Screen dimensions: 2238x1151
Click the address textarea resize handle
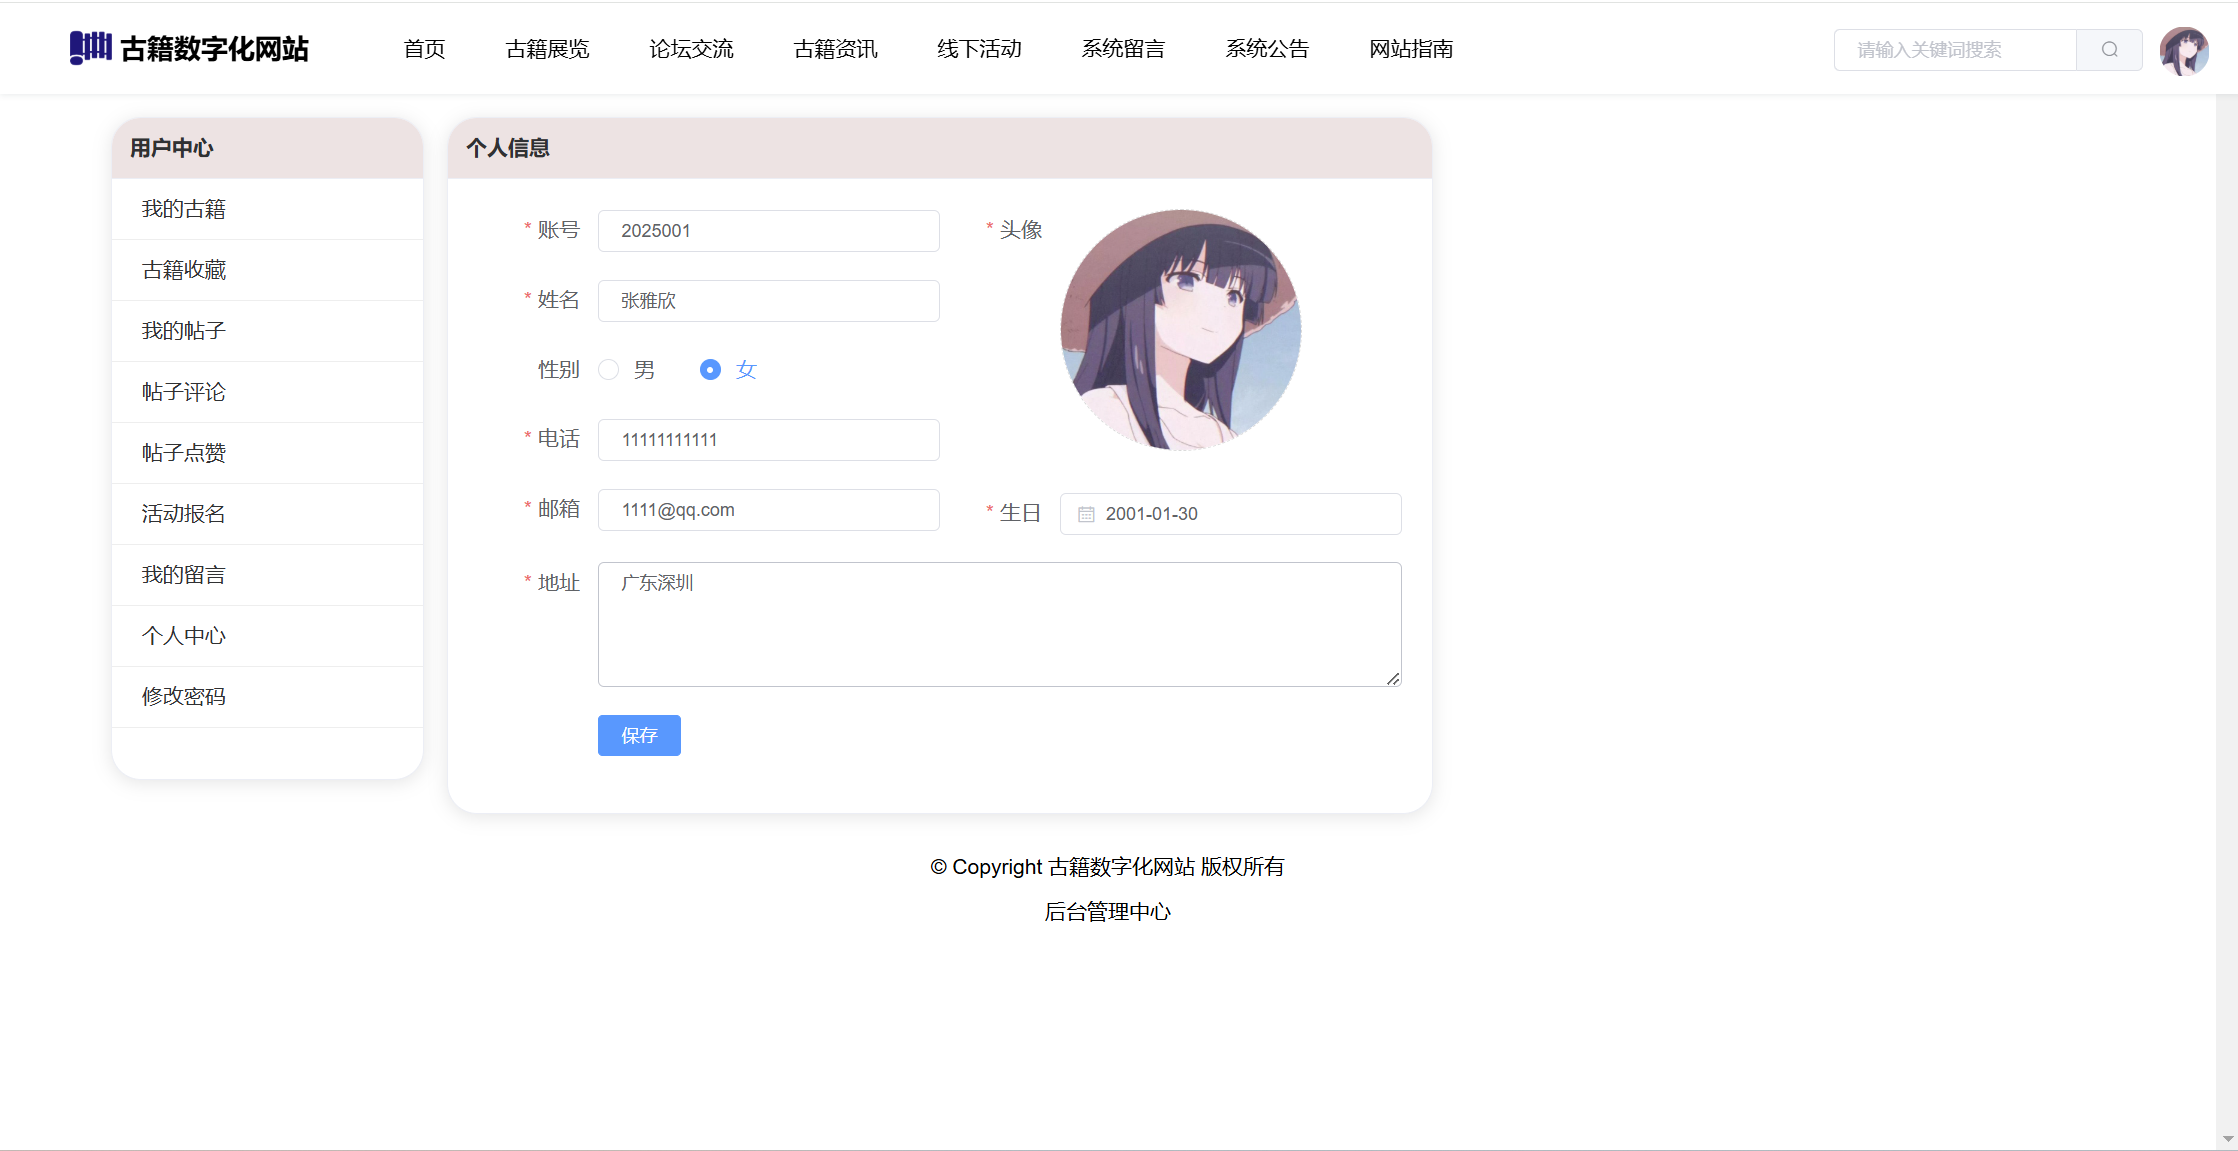tap(1393, 679)
